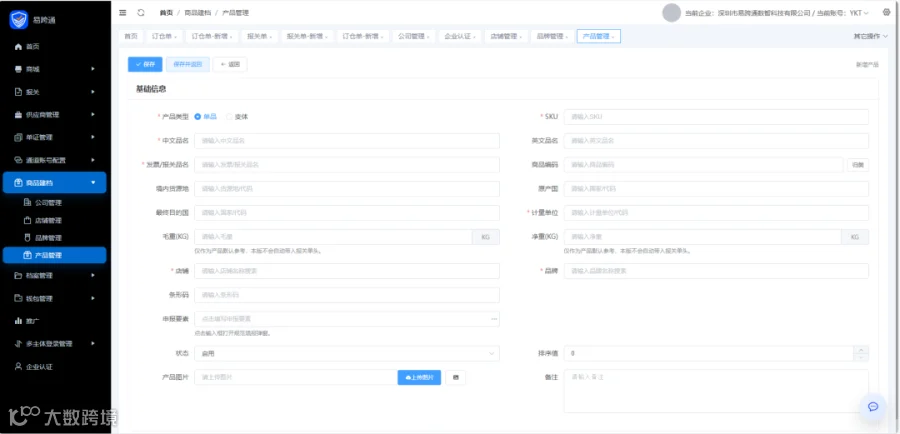The height and width of the screenshot is (434, 900).
Task: Click the 报关 document icon in the sidebar
Action: click(18, 92)
